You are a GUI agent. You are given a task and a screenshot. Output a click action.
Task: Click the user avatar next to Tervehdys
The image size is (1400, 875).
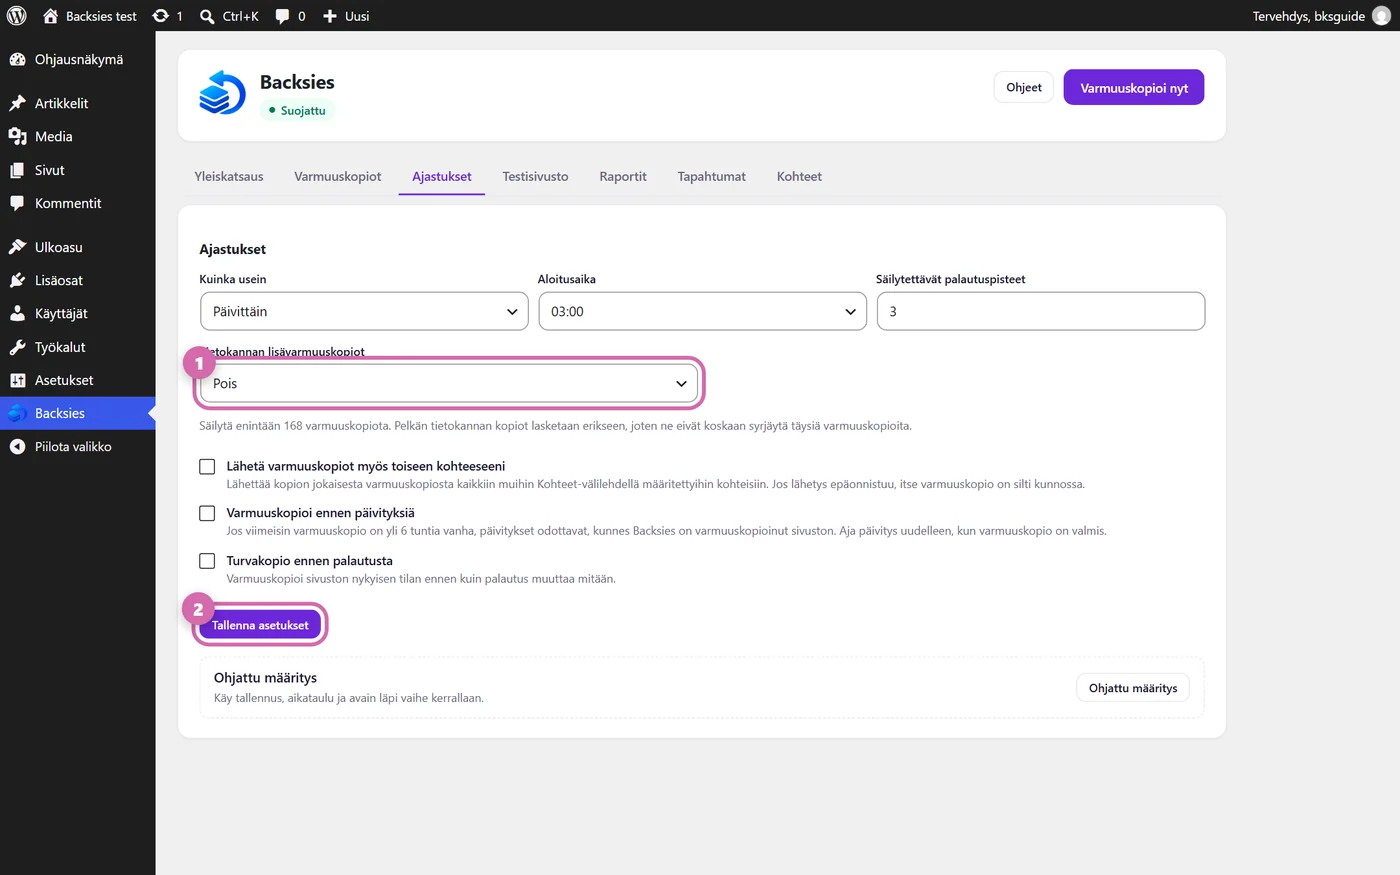click(1381, 16)
